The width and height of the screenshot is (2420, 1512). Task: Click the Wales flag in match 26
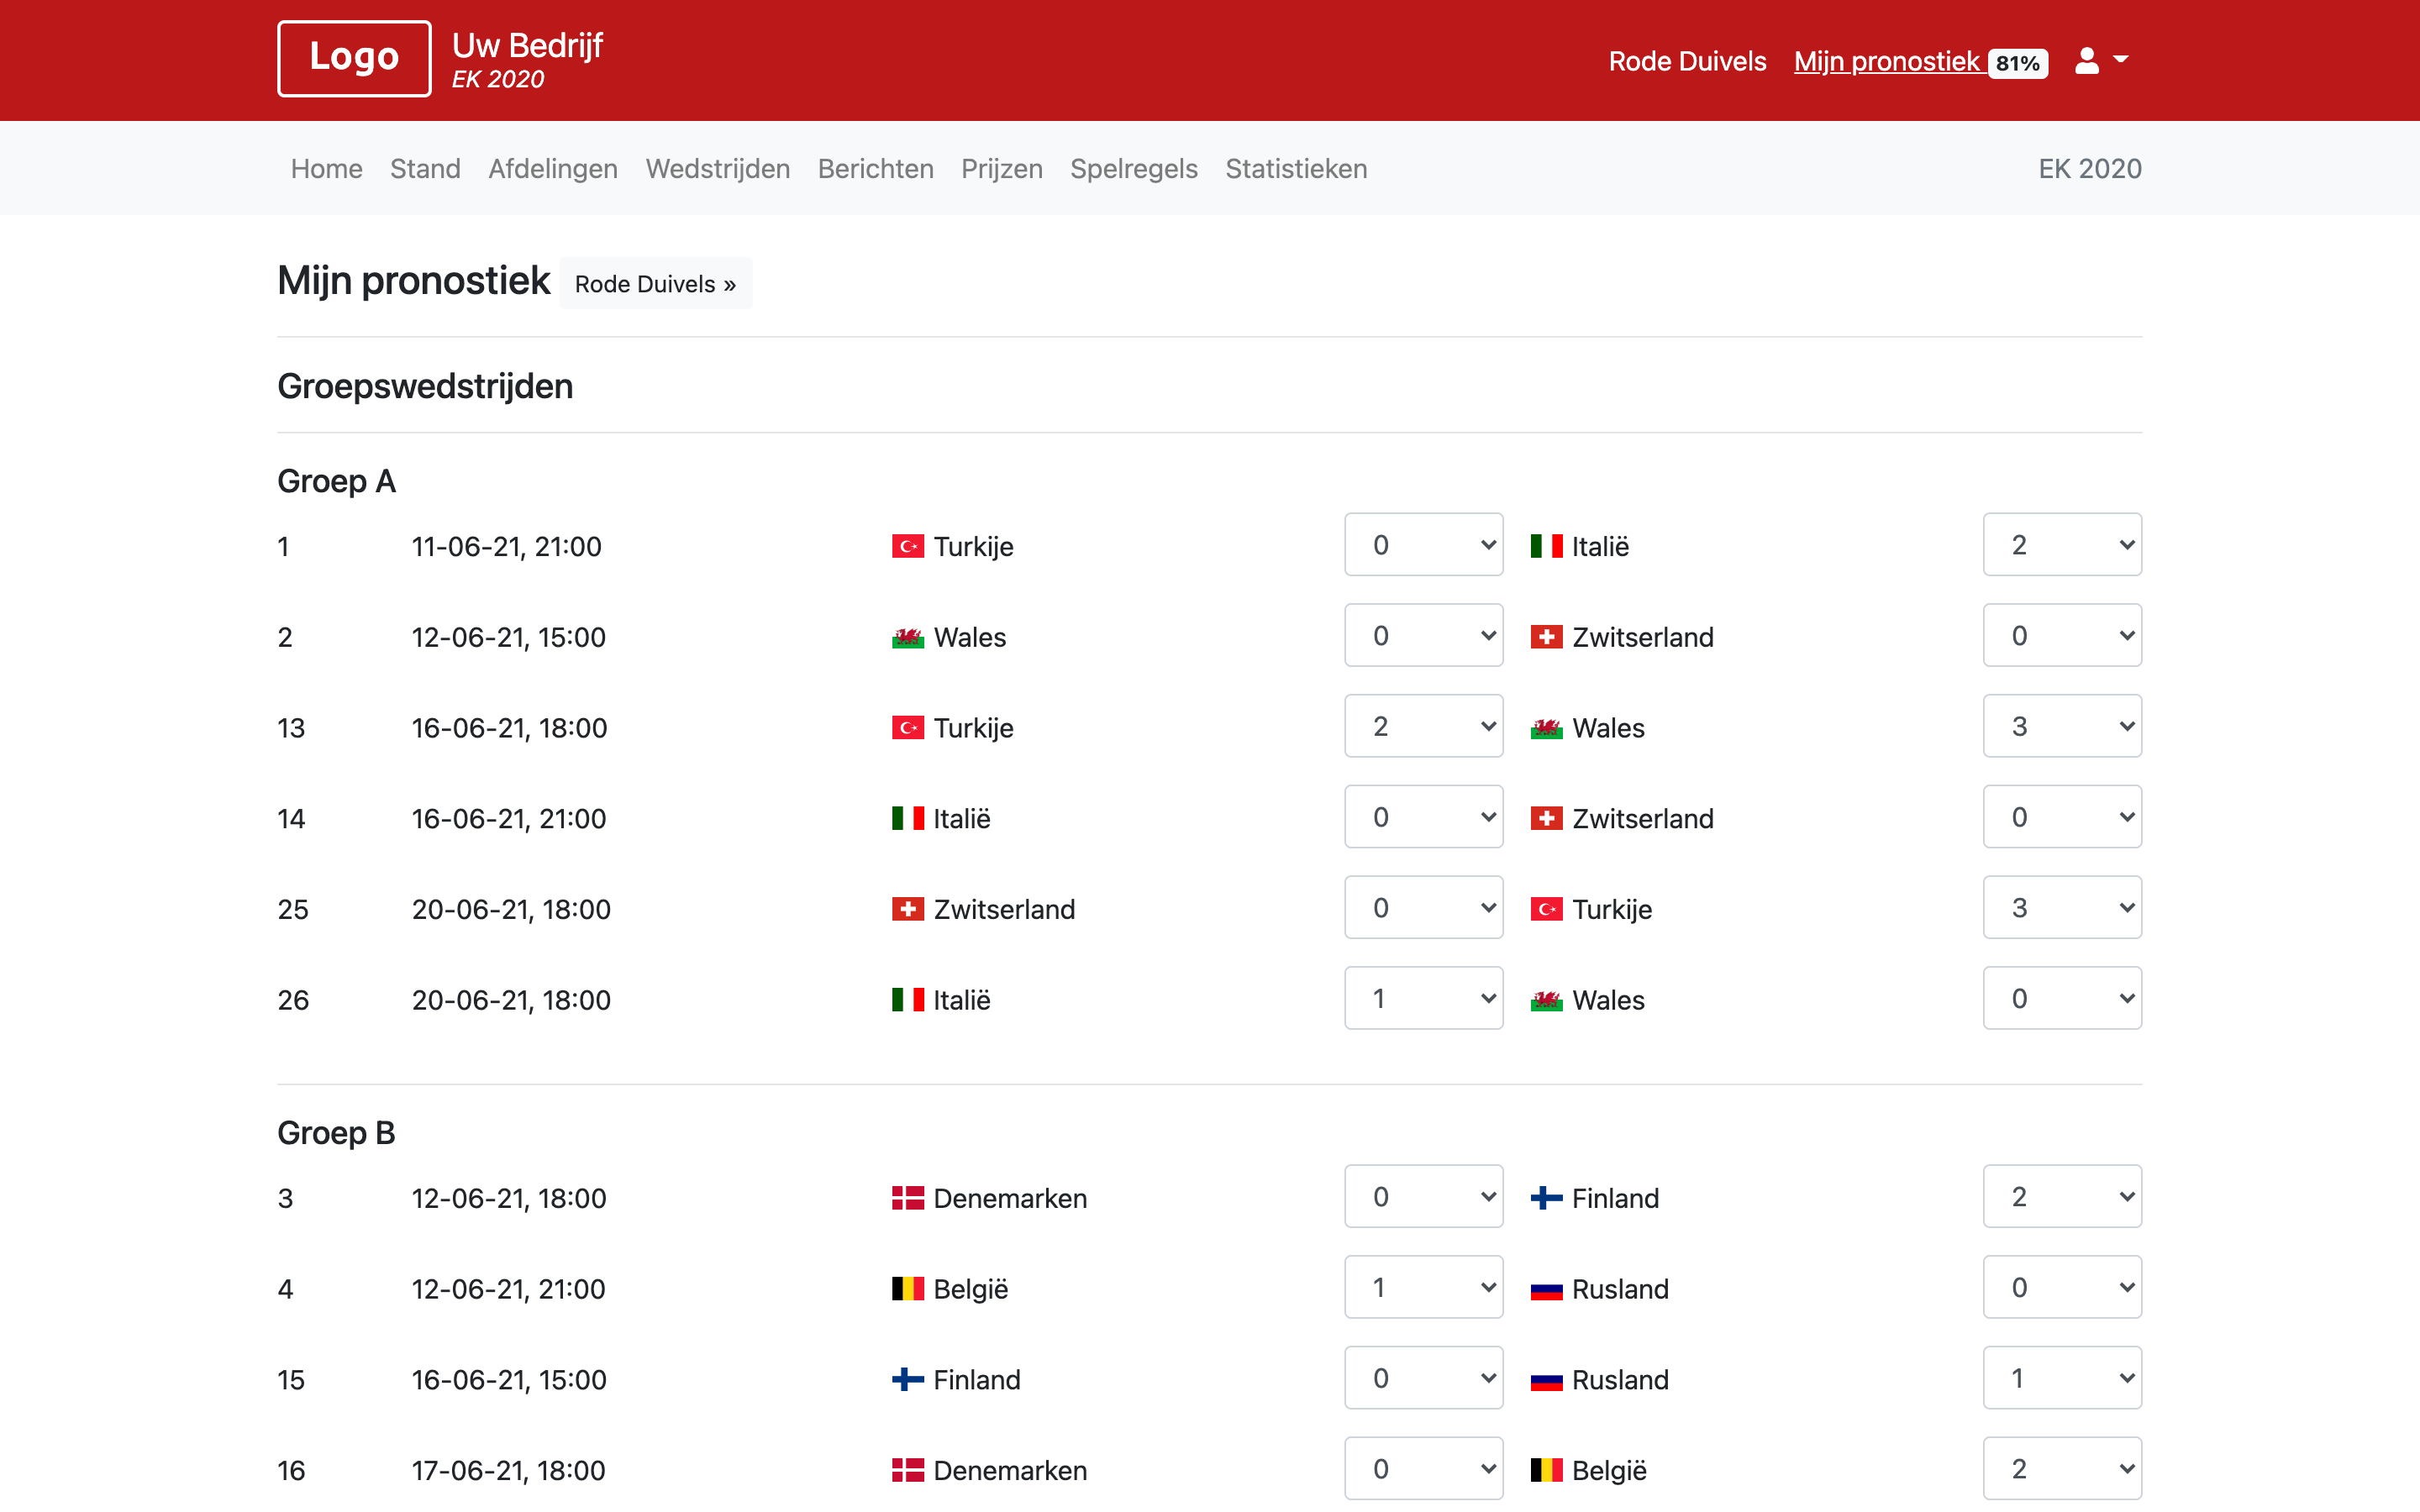tap(1546, 1000)
